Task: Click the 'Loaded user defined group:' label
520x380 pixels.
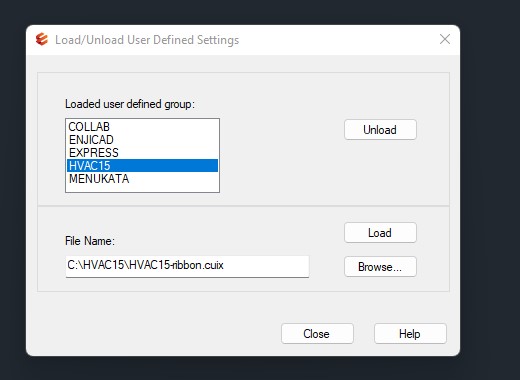Action: (x=130, y=104)
